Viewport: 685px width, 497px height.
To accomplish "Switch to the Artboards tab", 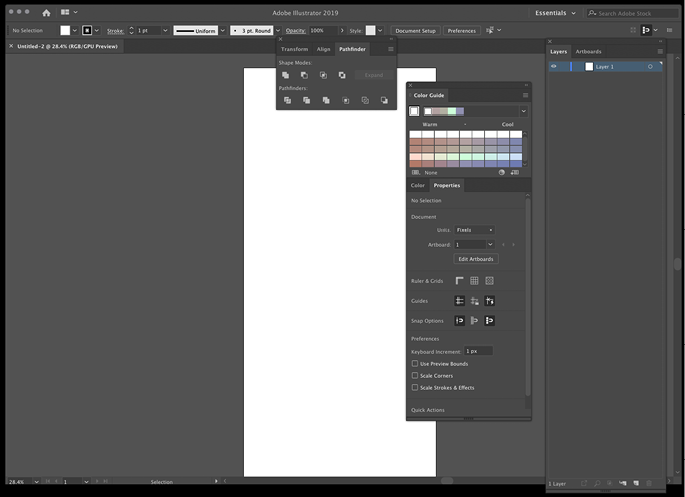I will [588, 51].
